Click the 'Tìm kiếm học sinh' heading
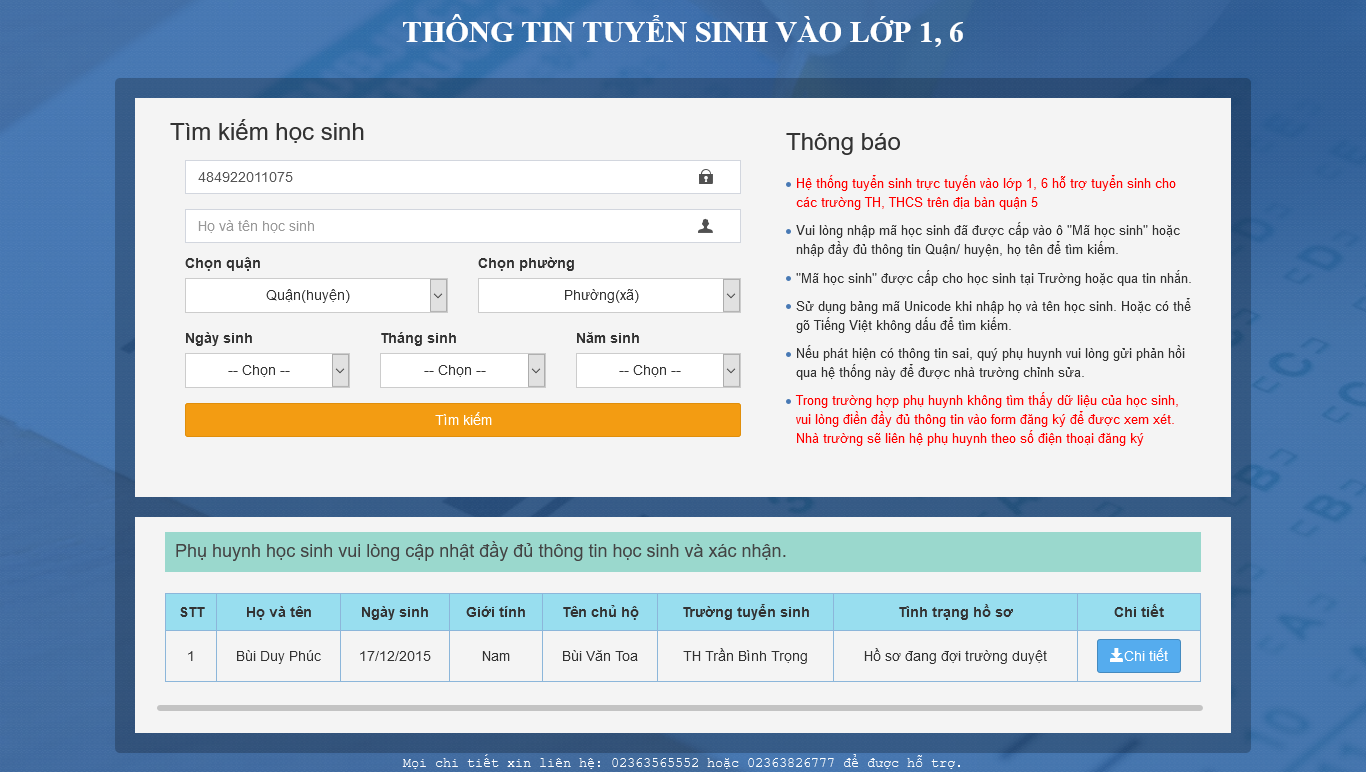The width and height of the screenshot is (1366, 772). point(267,132)
